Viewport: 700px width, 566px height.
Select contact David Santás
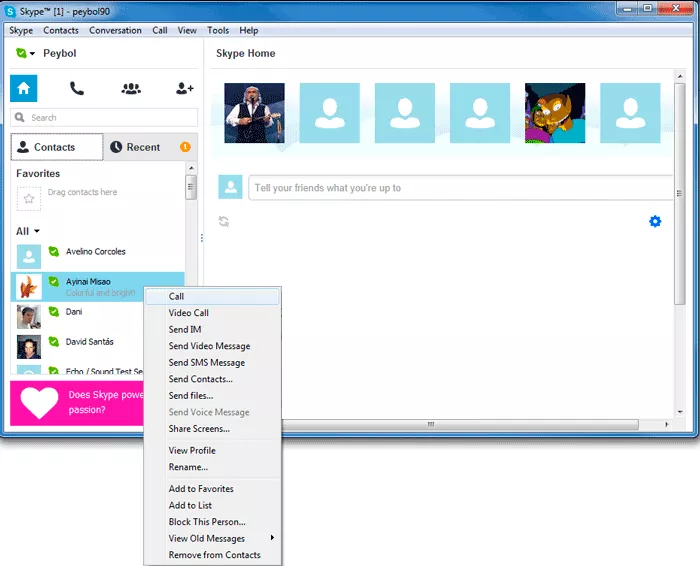77,347
